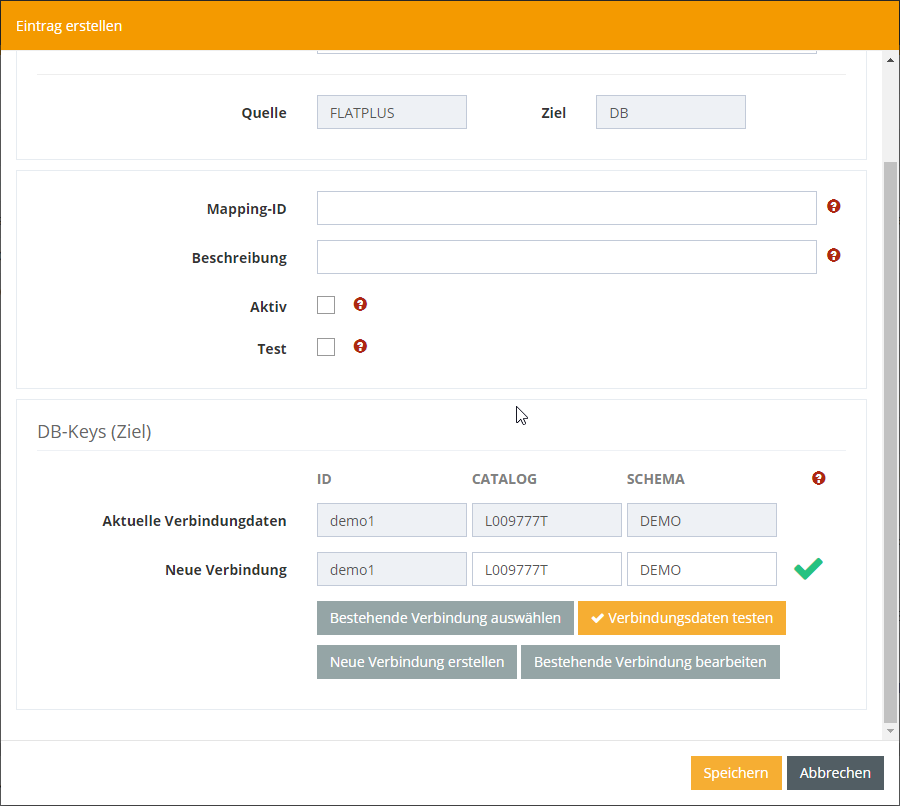Edit connection via Bestehende Verbindung bearbeiten

coord(650,662)
